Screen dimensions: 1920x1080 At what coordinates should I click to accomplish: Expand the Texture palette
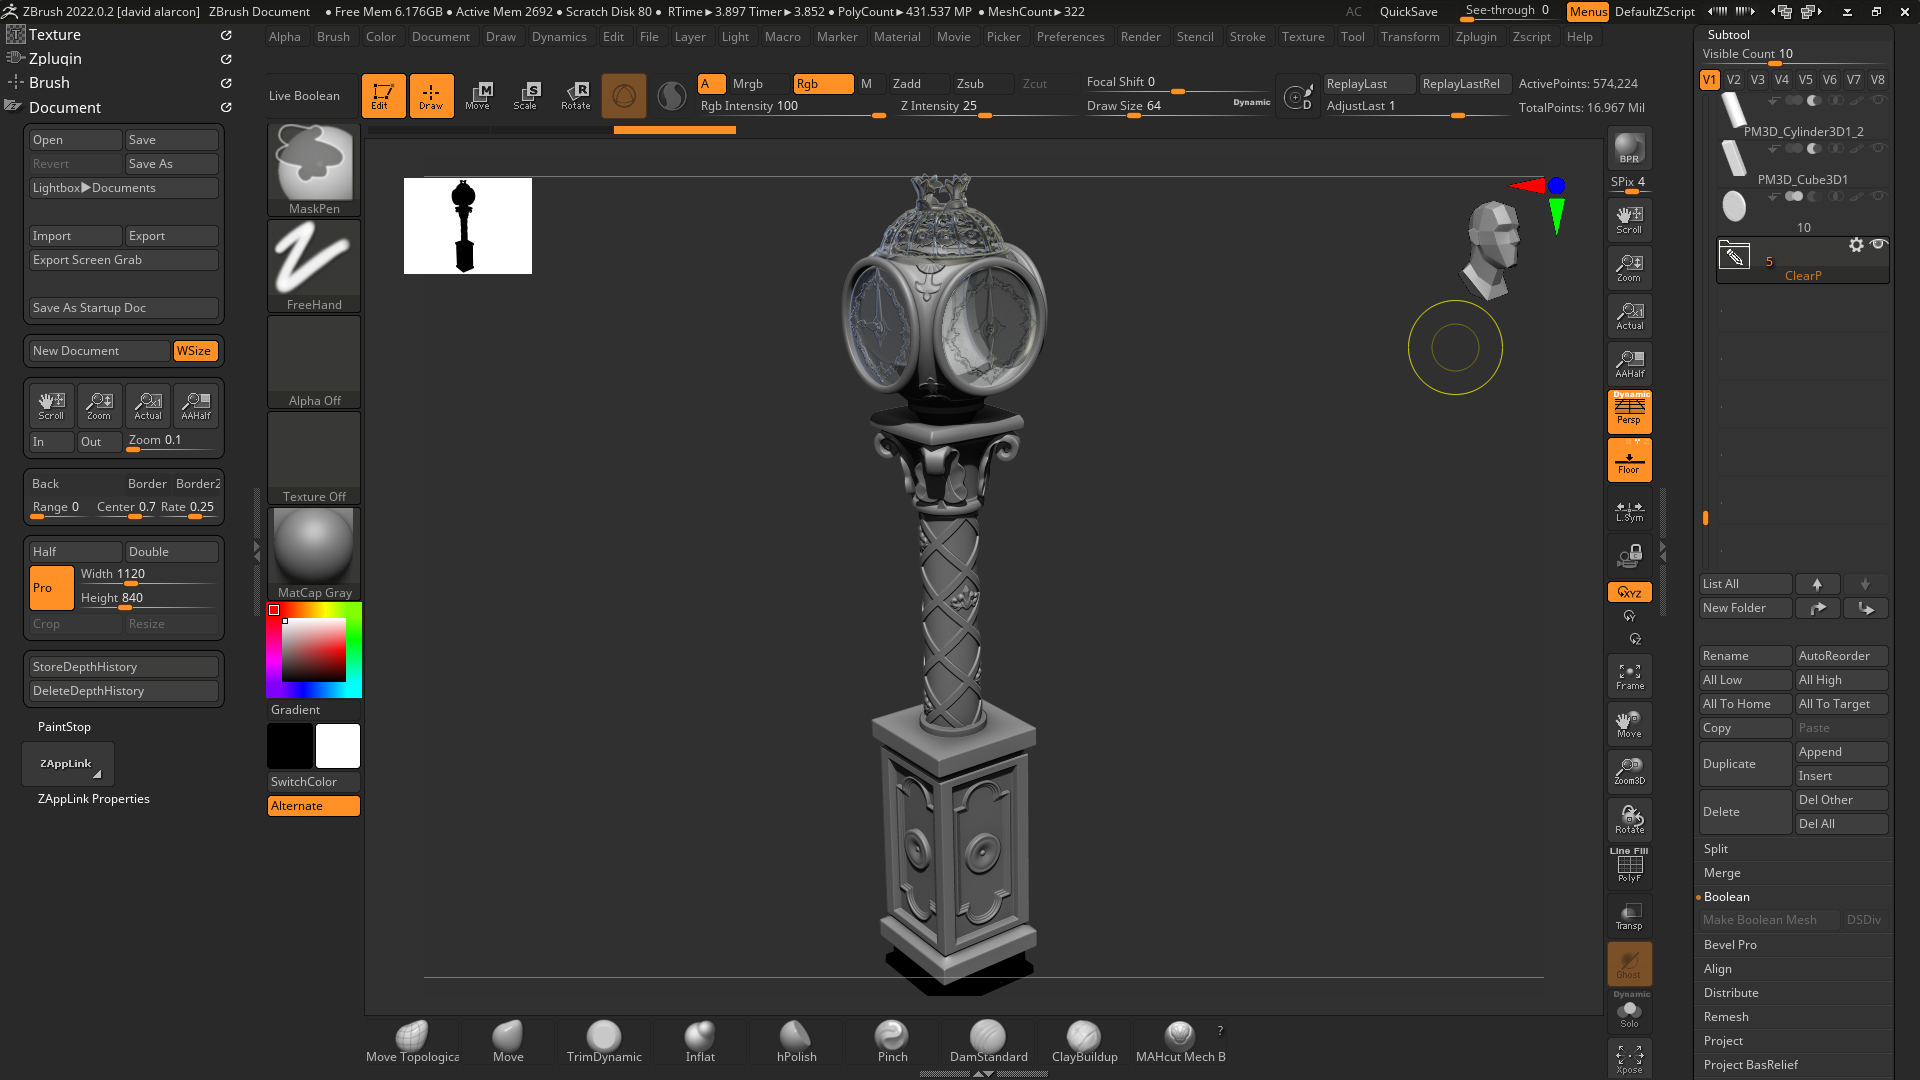pos(55,34)
